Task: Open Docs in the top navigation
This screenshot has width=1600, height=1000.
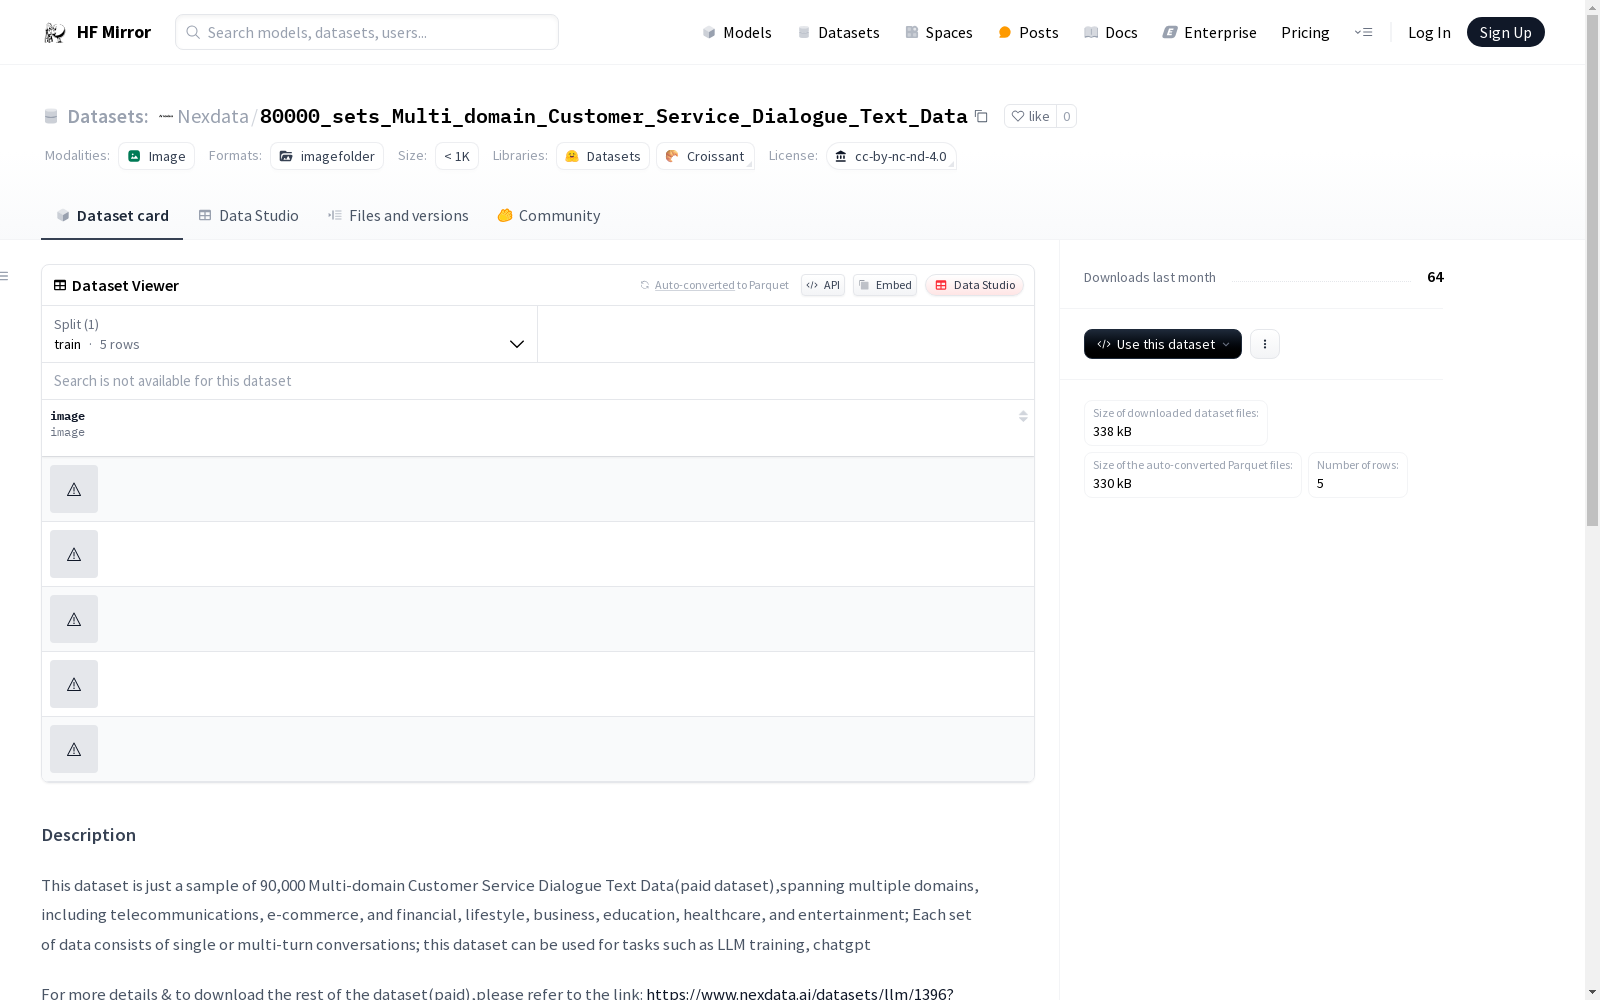Action: pyautogui.click(x=1111, y=32)
